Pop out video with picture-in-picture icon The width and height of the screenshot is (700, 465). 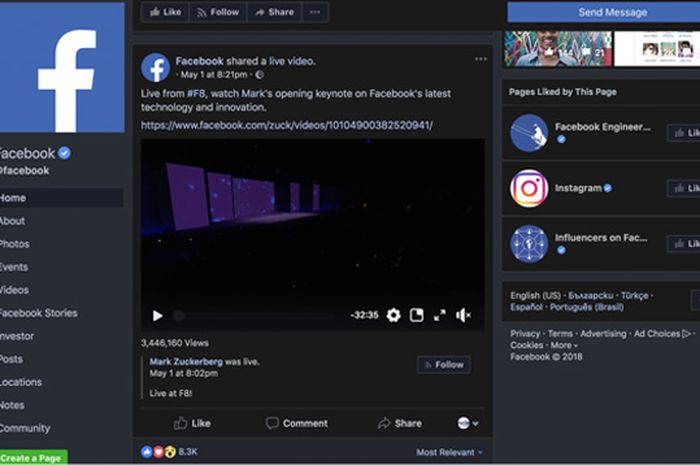(x=417, y=315)
